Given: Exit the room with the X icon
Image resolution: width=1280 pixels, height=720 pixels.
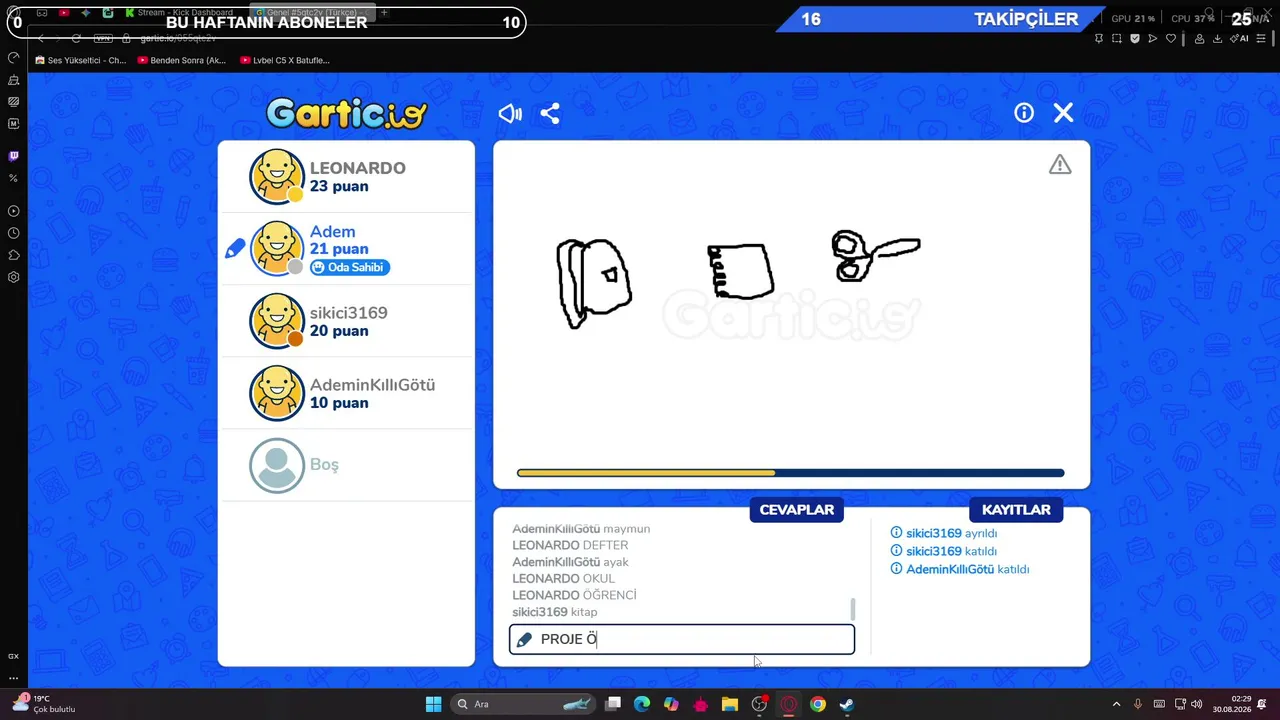Looking at the screenshot, I should click(1064, 113).
